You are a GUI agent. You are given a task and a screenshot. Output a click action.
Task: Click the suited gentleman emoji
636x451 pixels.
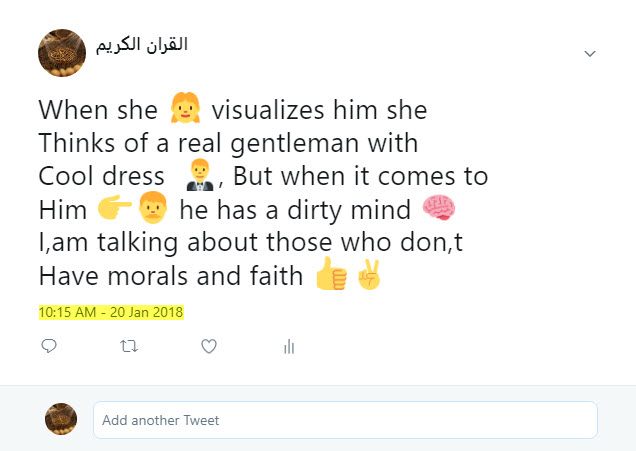[203, 176]
